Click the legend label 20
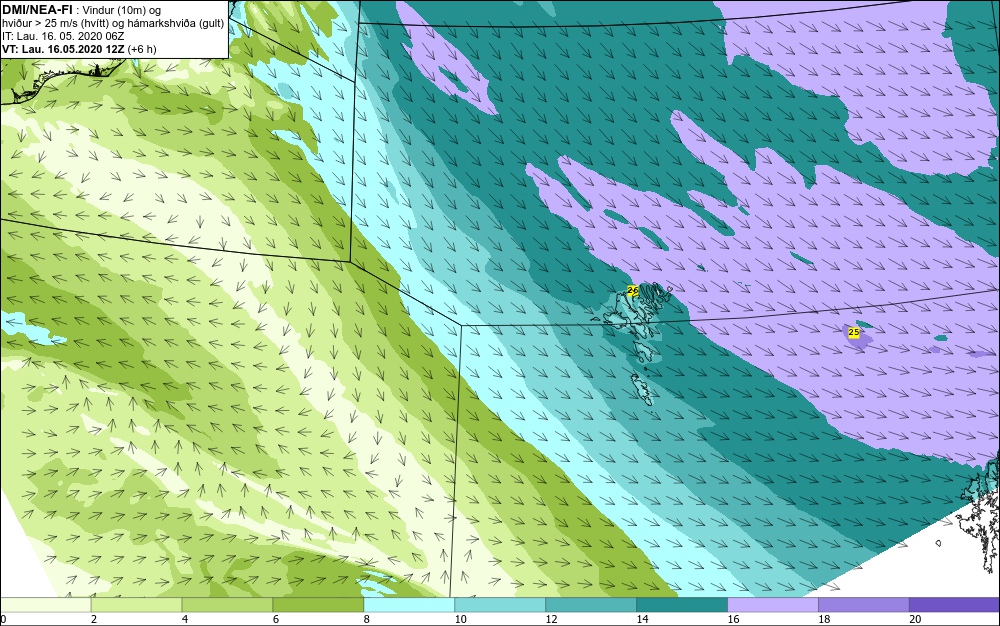1000x626 pixels. point(915,619)
